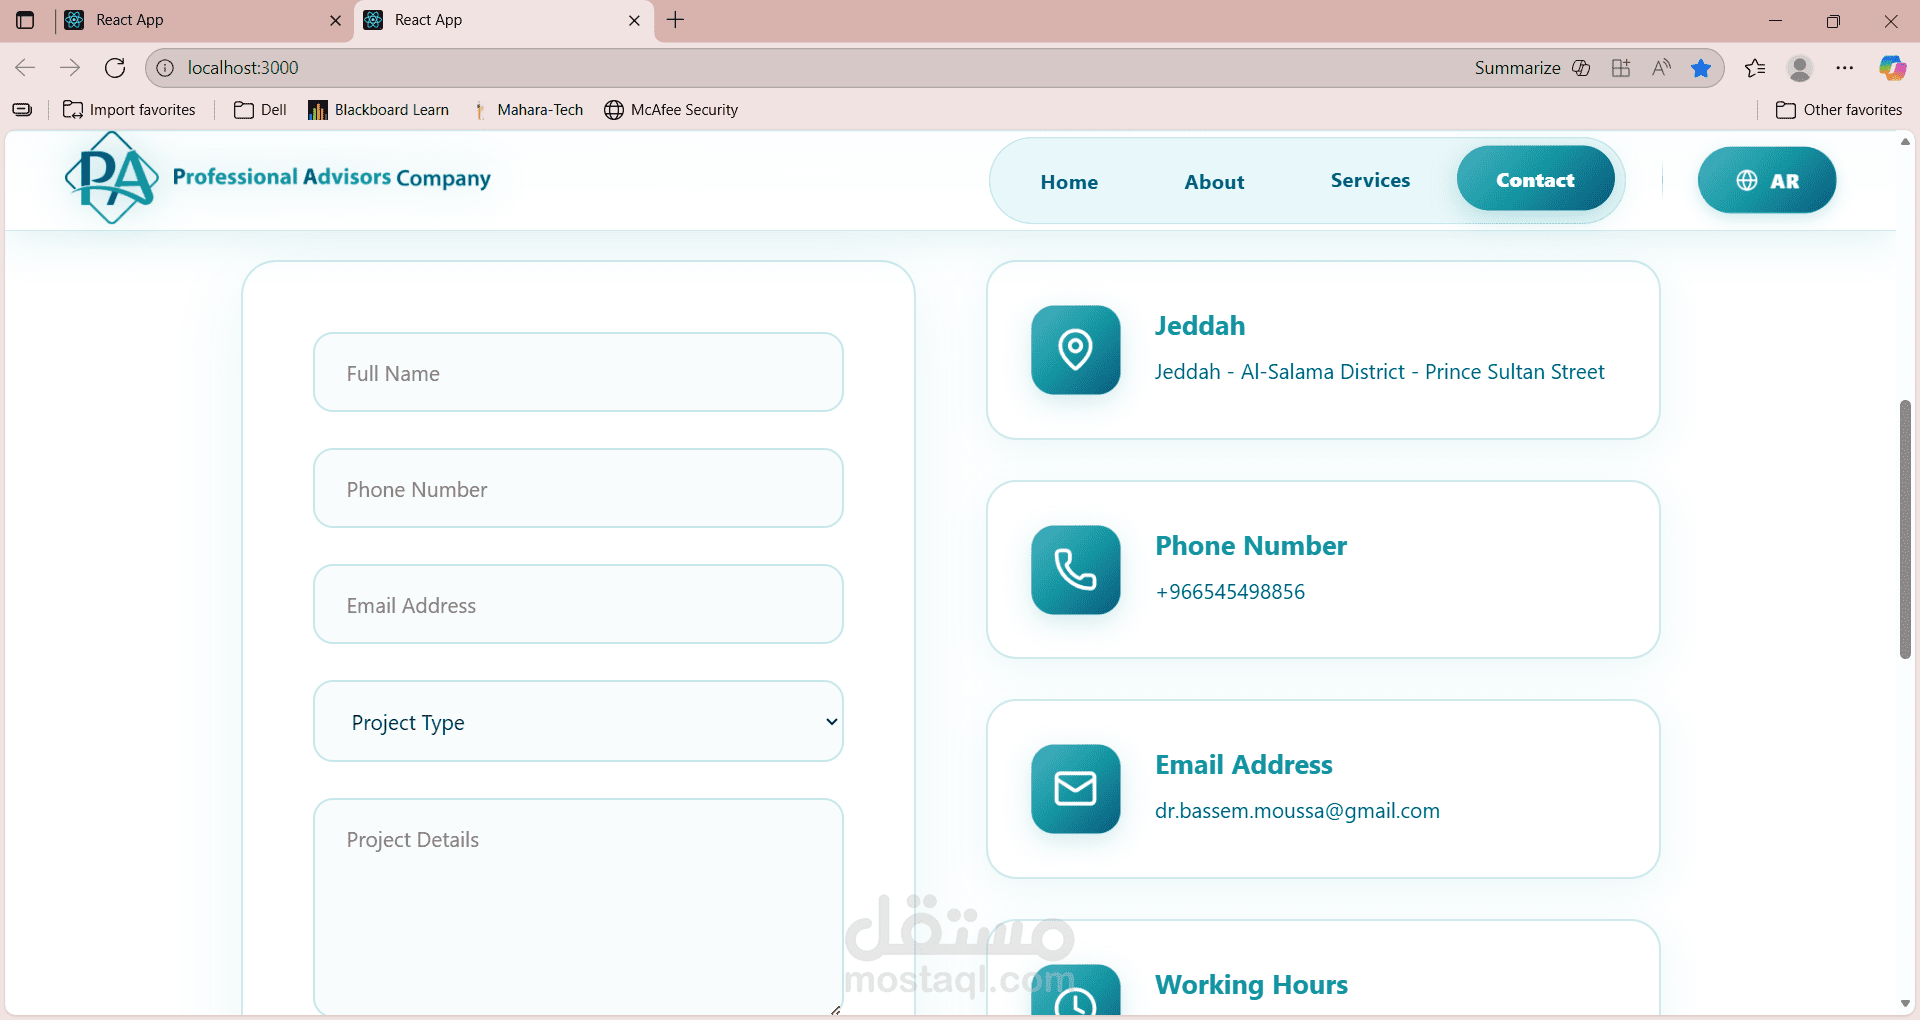Switch language with the AR button
This screenshot has width=1920, height=1020.
[x=1767, y=180]
